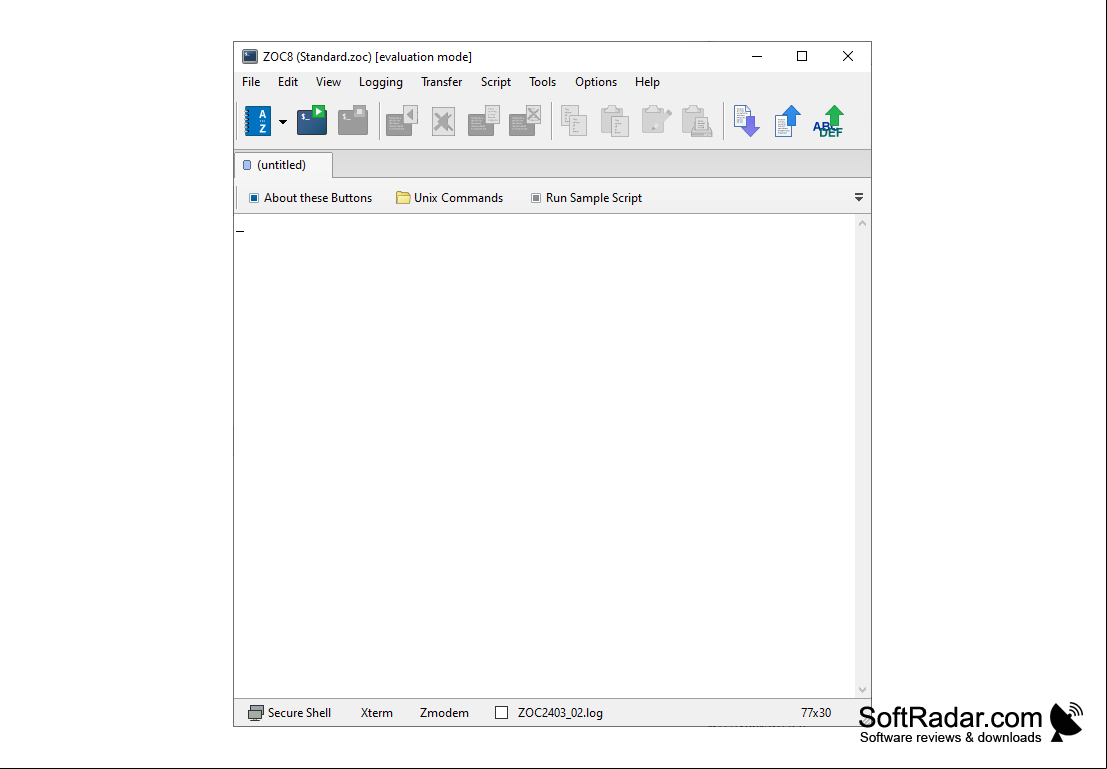Screen dimensions: 1107x769
Task: Click the paste clipboard toolbar icon
Action: tap(614, 121)
